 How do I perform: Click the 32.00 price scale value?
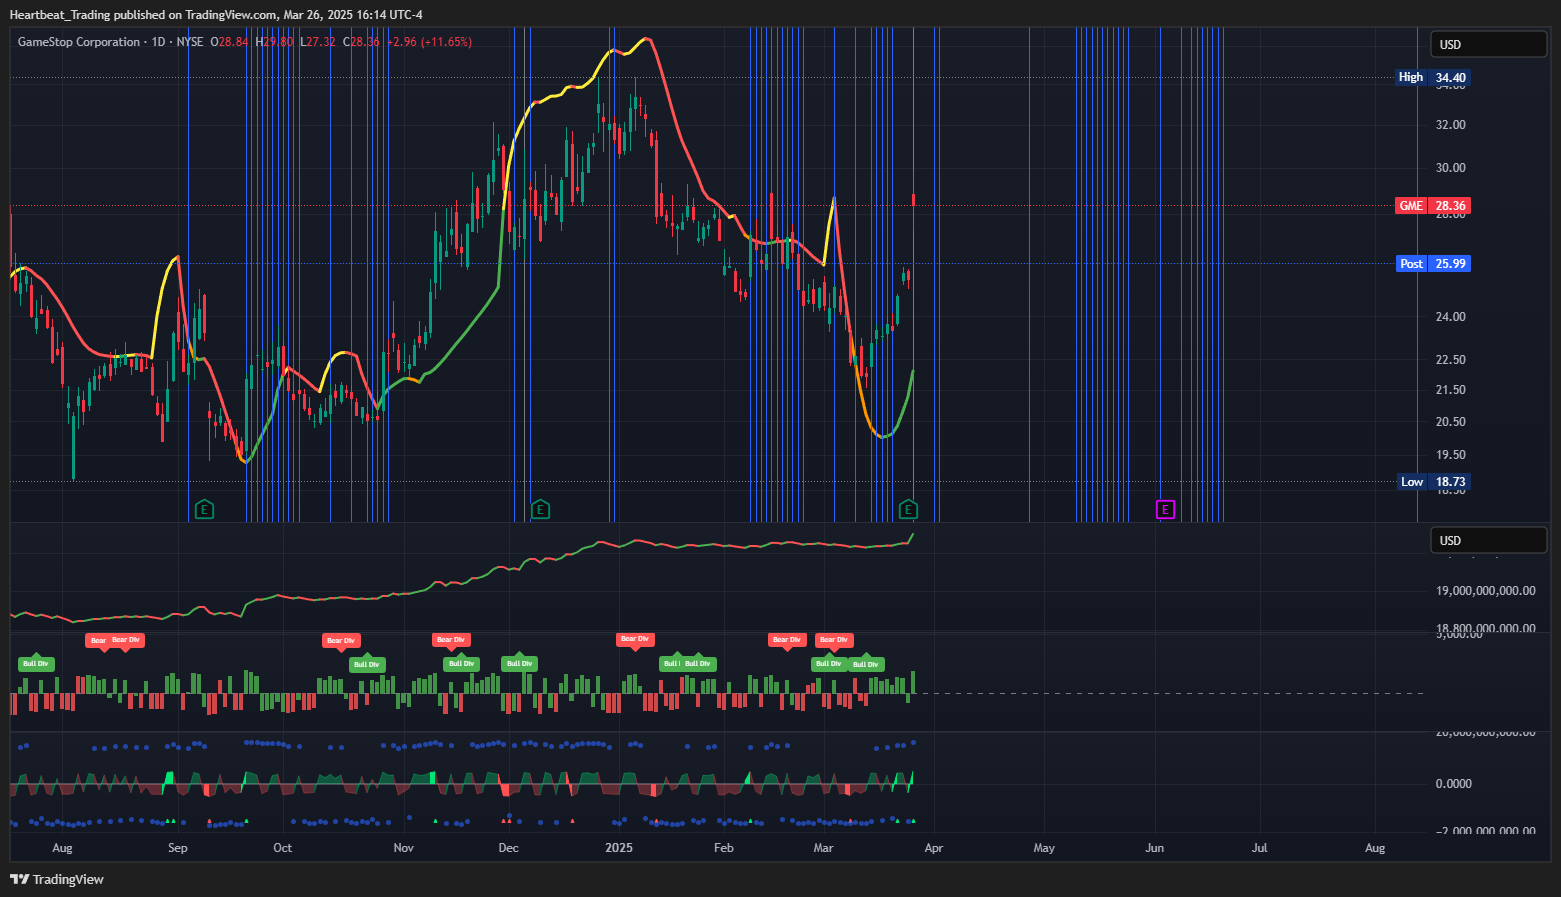(x=1451, y=125)
